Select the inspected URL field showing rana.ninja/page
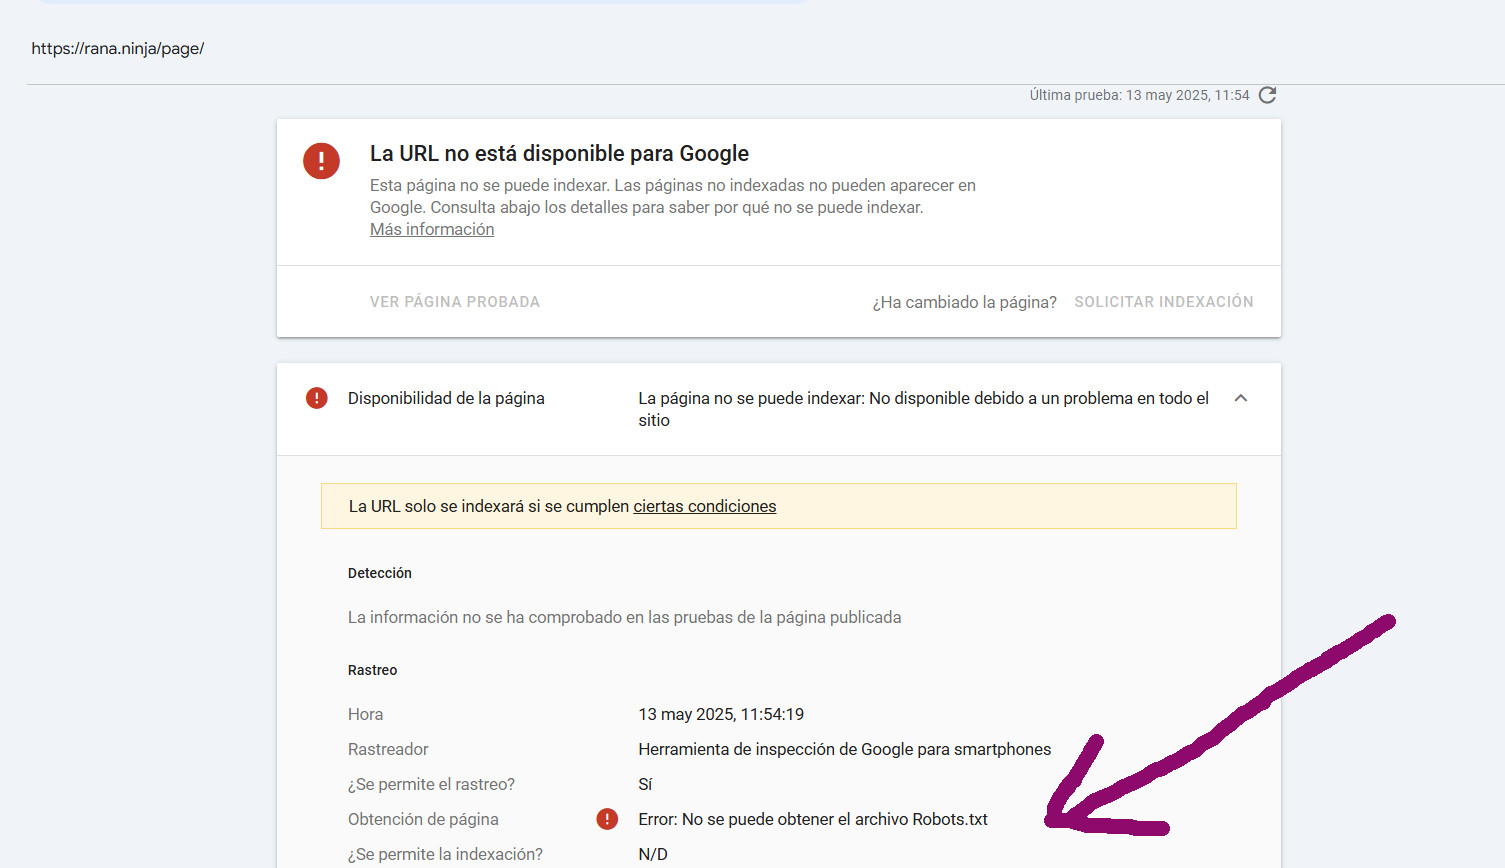Viewport: 1505px width, 868px height. pos(117,48)
